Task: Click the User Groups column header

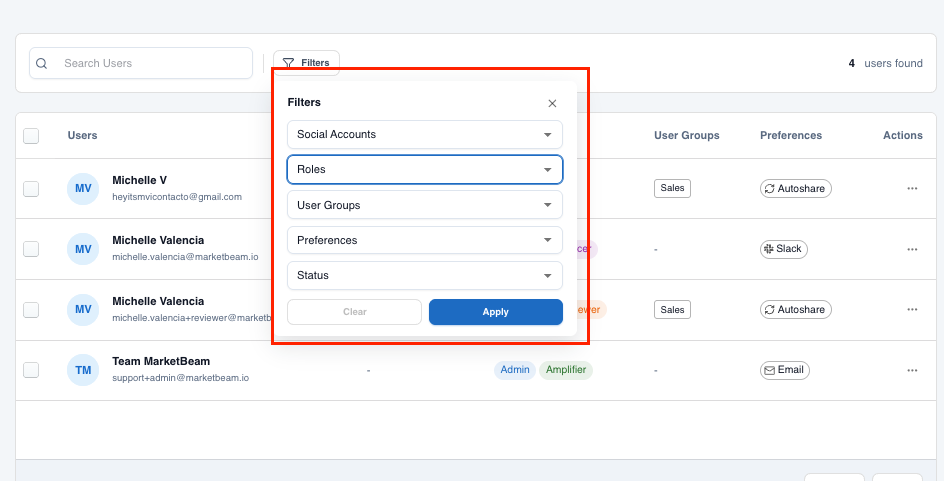Action: pos(687,135)
